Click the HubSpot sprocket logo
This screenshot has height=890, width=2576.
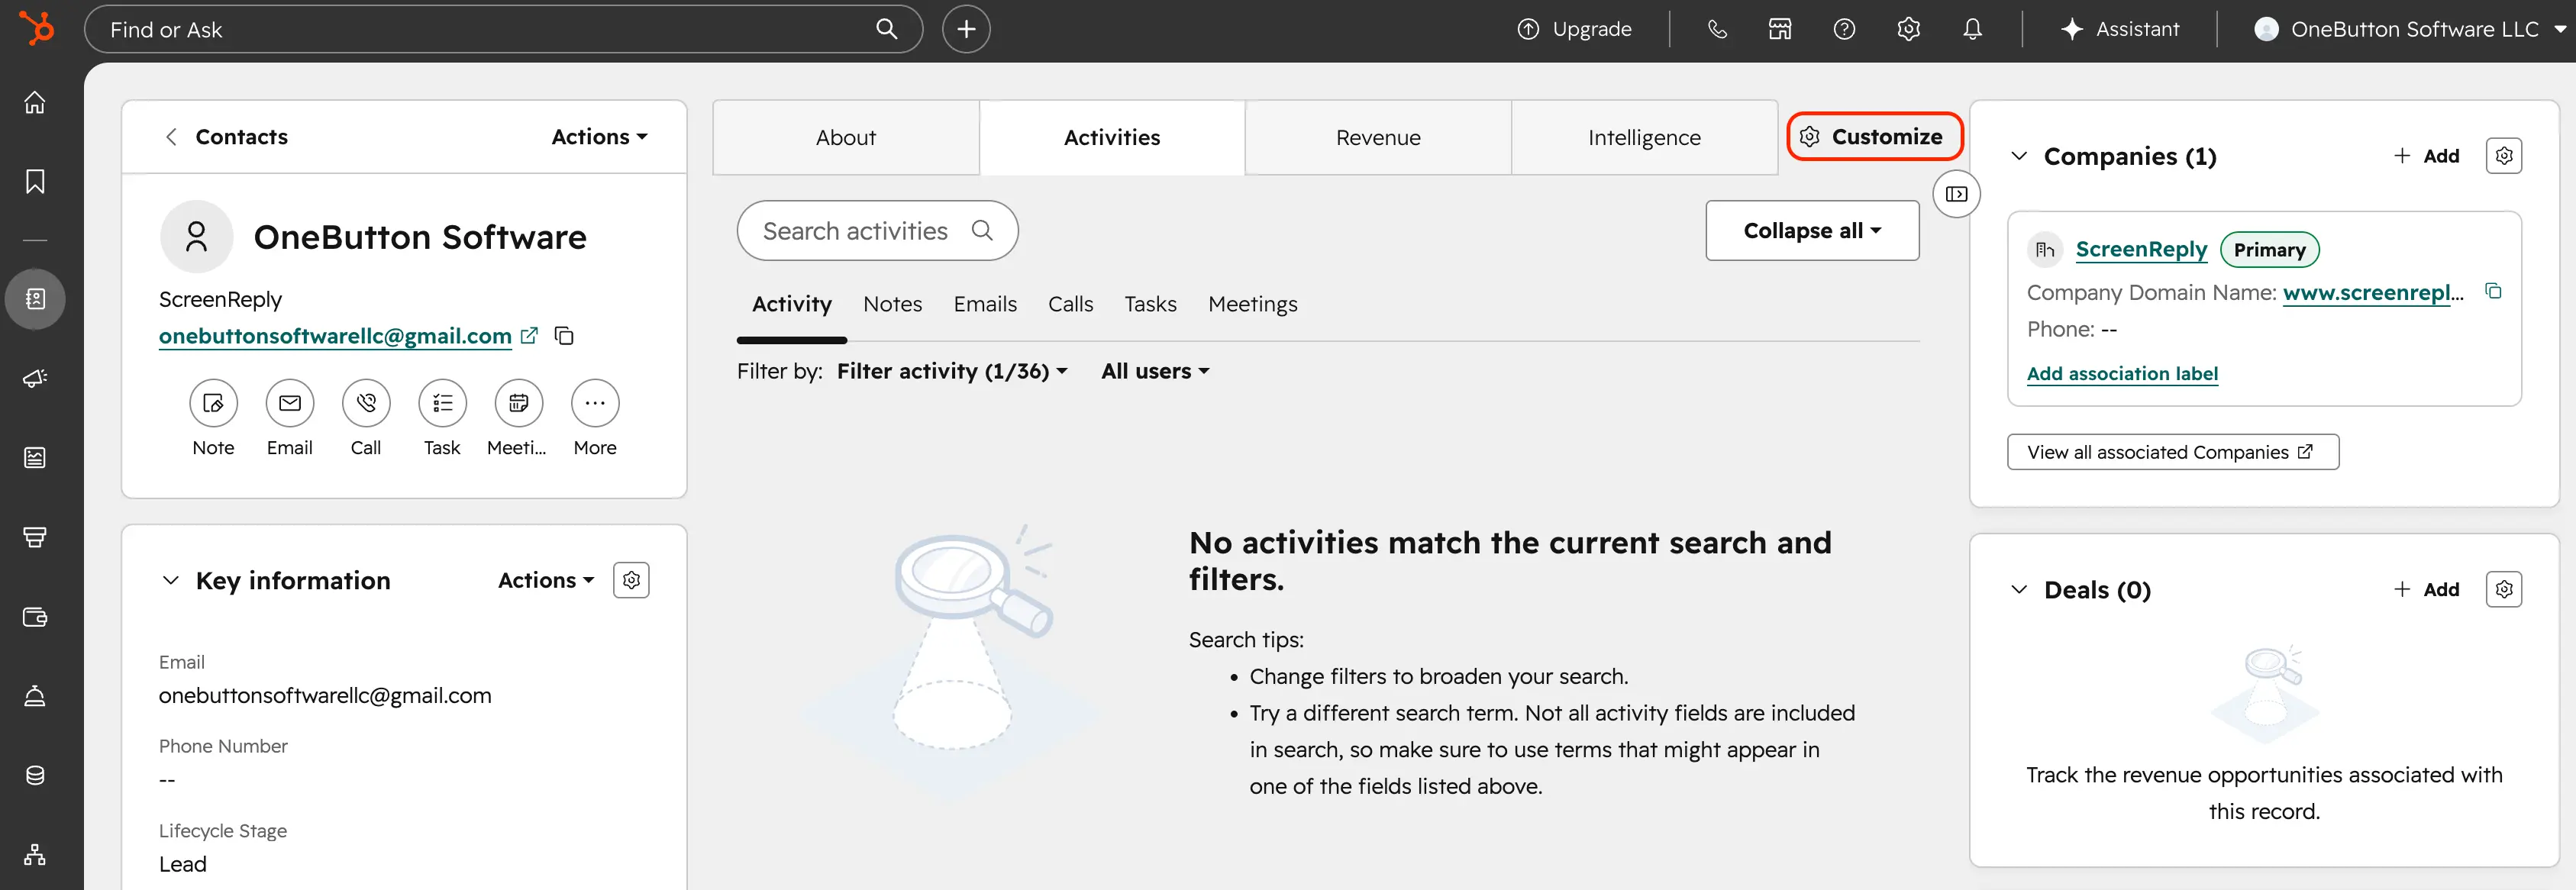(36, 28)
